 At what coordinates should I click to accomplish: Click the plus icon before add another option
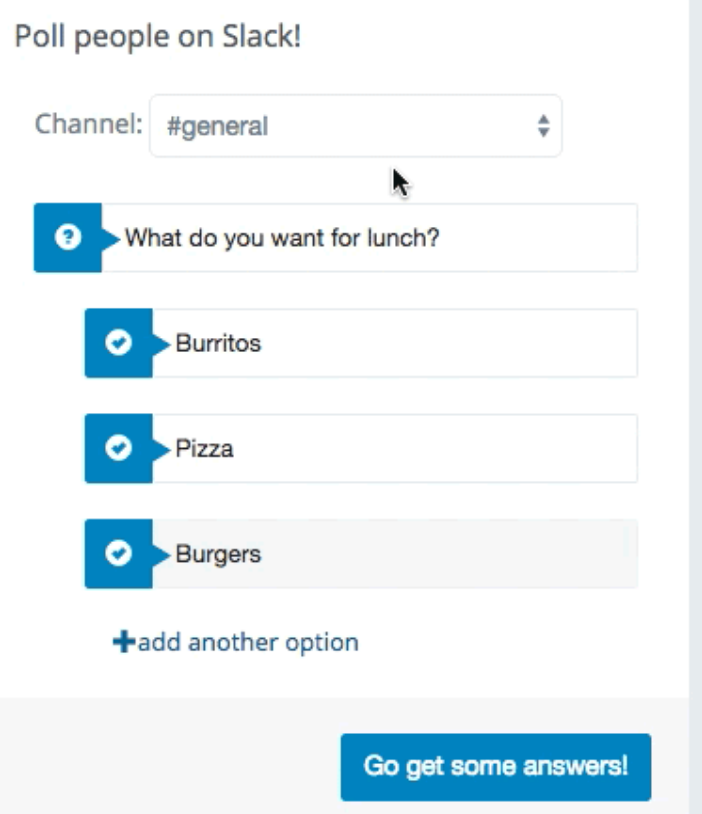[x=124, y=642]
